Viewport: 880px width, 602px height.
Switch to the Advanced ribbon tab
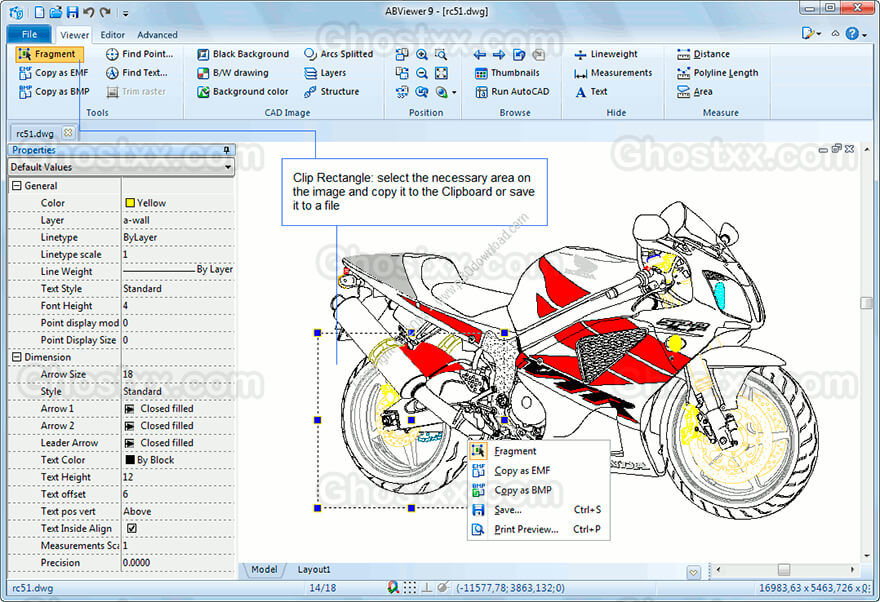(157, 35)
